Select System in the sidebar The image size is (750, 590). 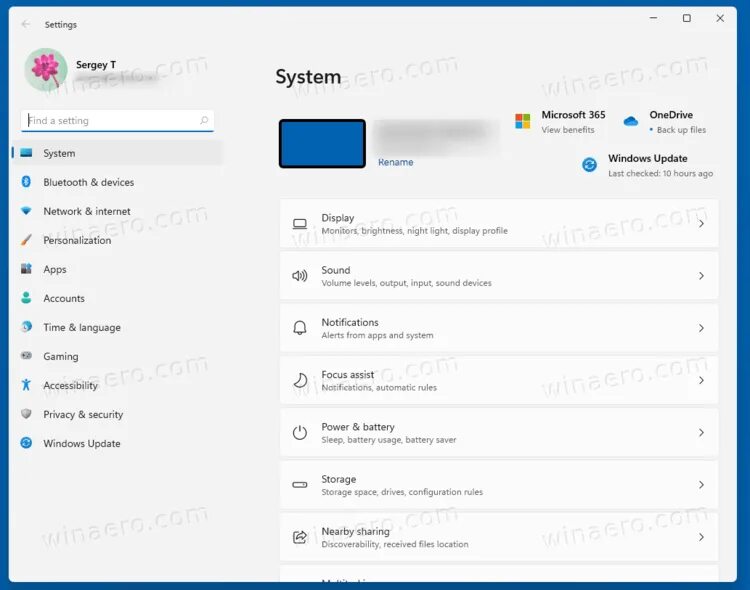pyautogui.click(x=118, y=153)
